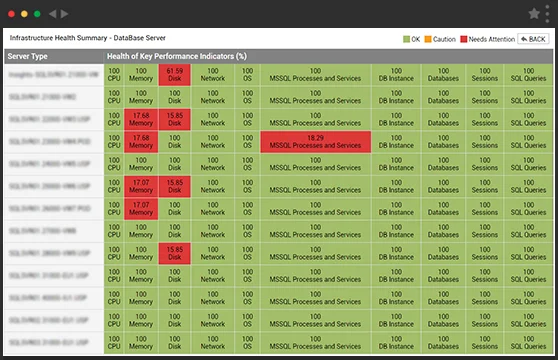Click the browser back arrow icon
Screen dimensions: 558x360
coord(53,14)
